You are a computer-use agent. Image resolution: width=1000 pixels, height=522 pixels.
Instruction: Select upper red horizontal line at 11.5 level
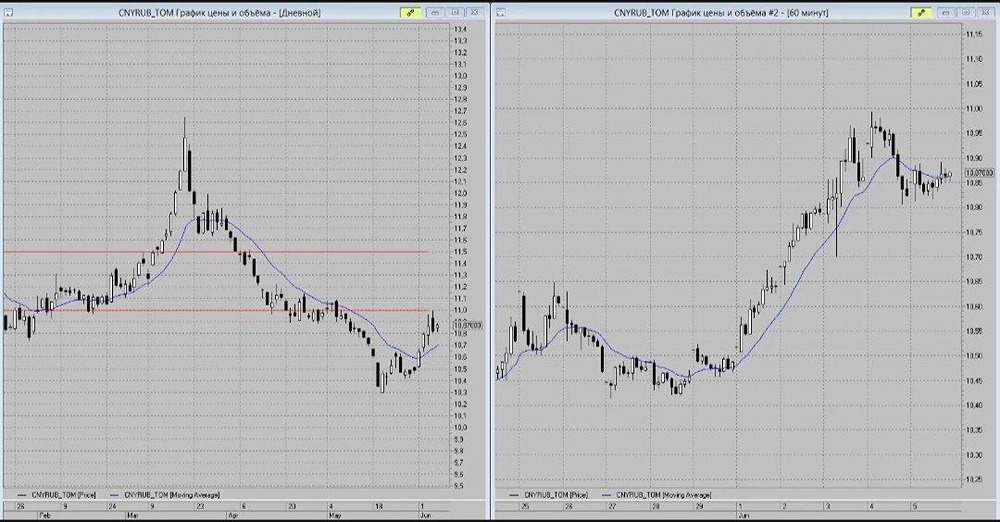pos(216,252)
